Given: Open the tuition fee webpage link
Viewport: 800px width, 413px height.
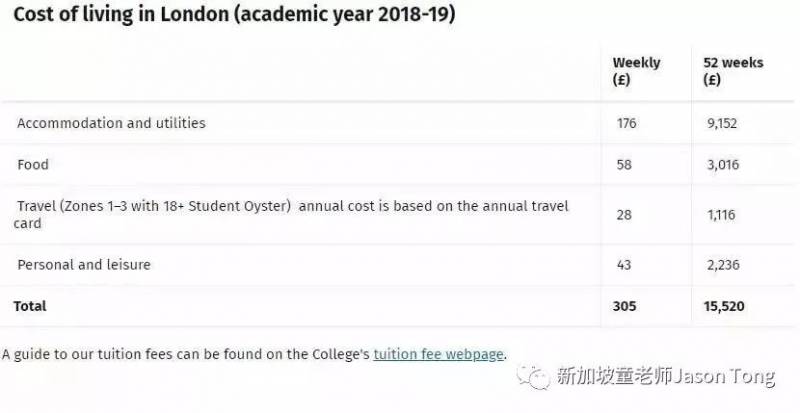Looking at the screenshot, I should [439, 354].
